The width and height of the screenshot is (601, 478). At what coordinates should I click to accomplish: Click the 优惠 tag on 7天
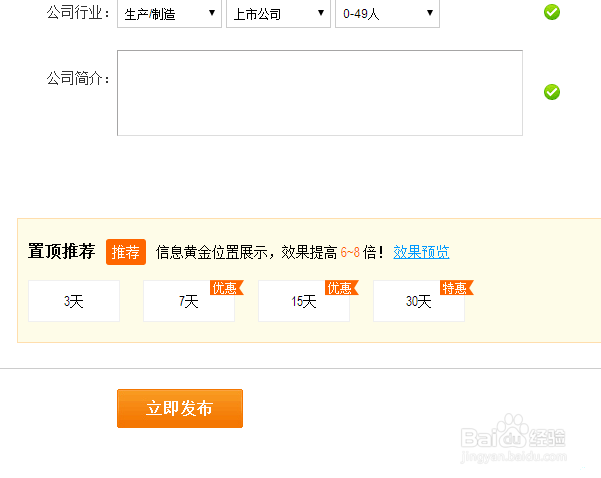click(226, 287)
